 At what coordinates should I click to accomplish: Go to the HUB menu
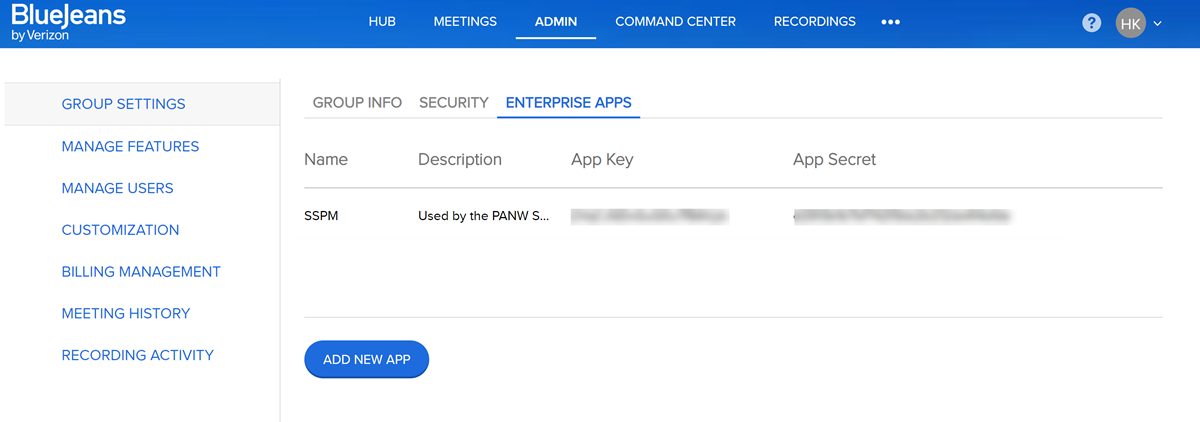click(383, 22)
